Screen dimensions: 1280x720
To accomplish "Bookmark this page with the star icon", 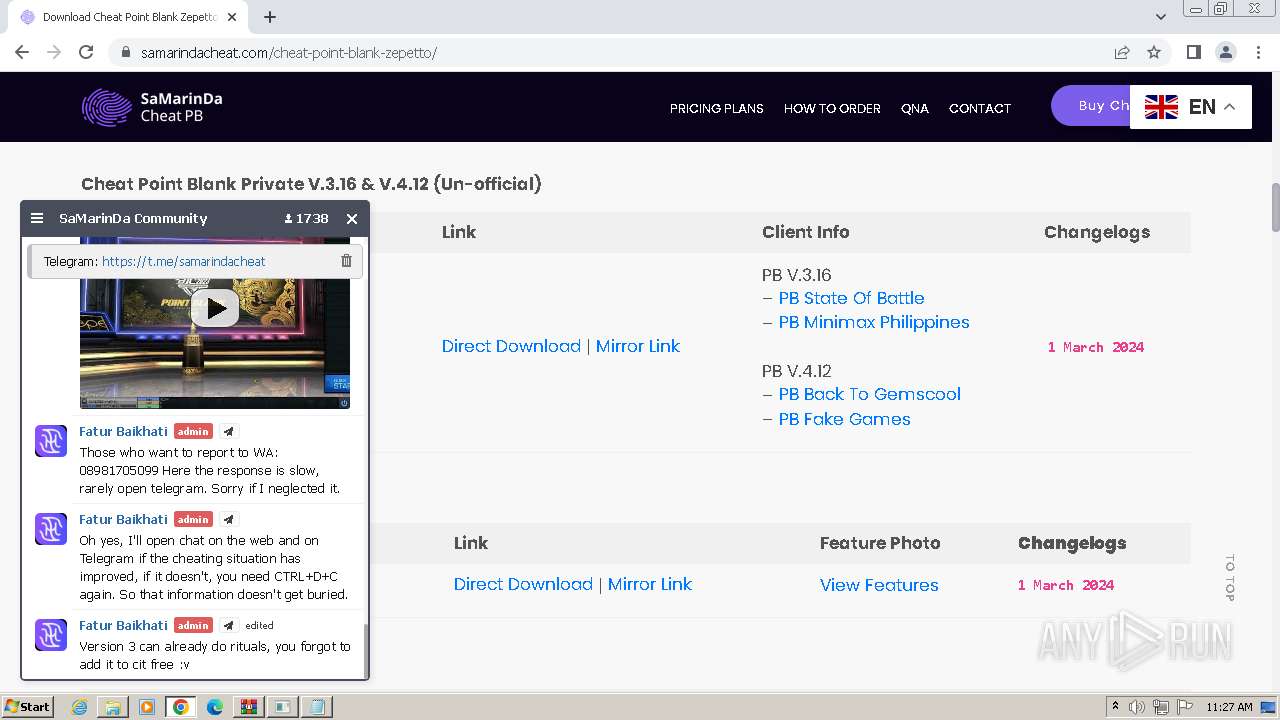I will (x=1154, y=52).
